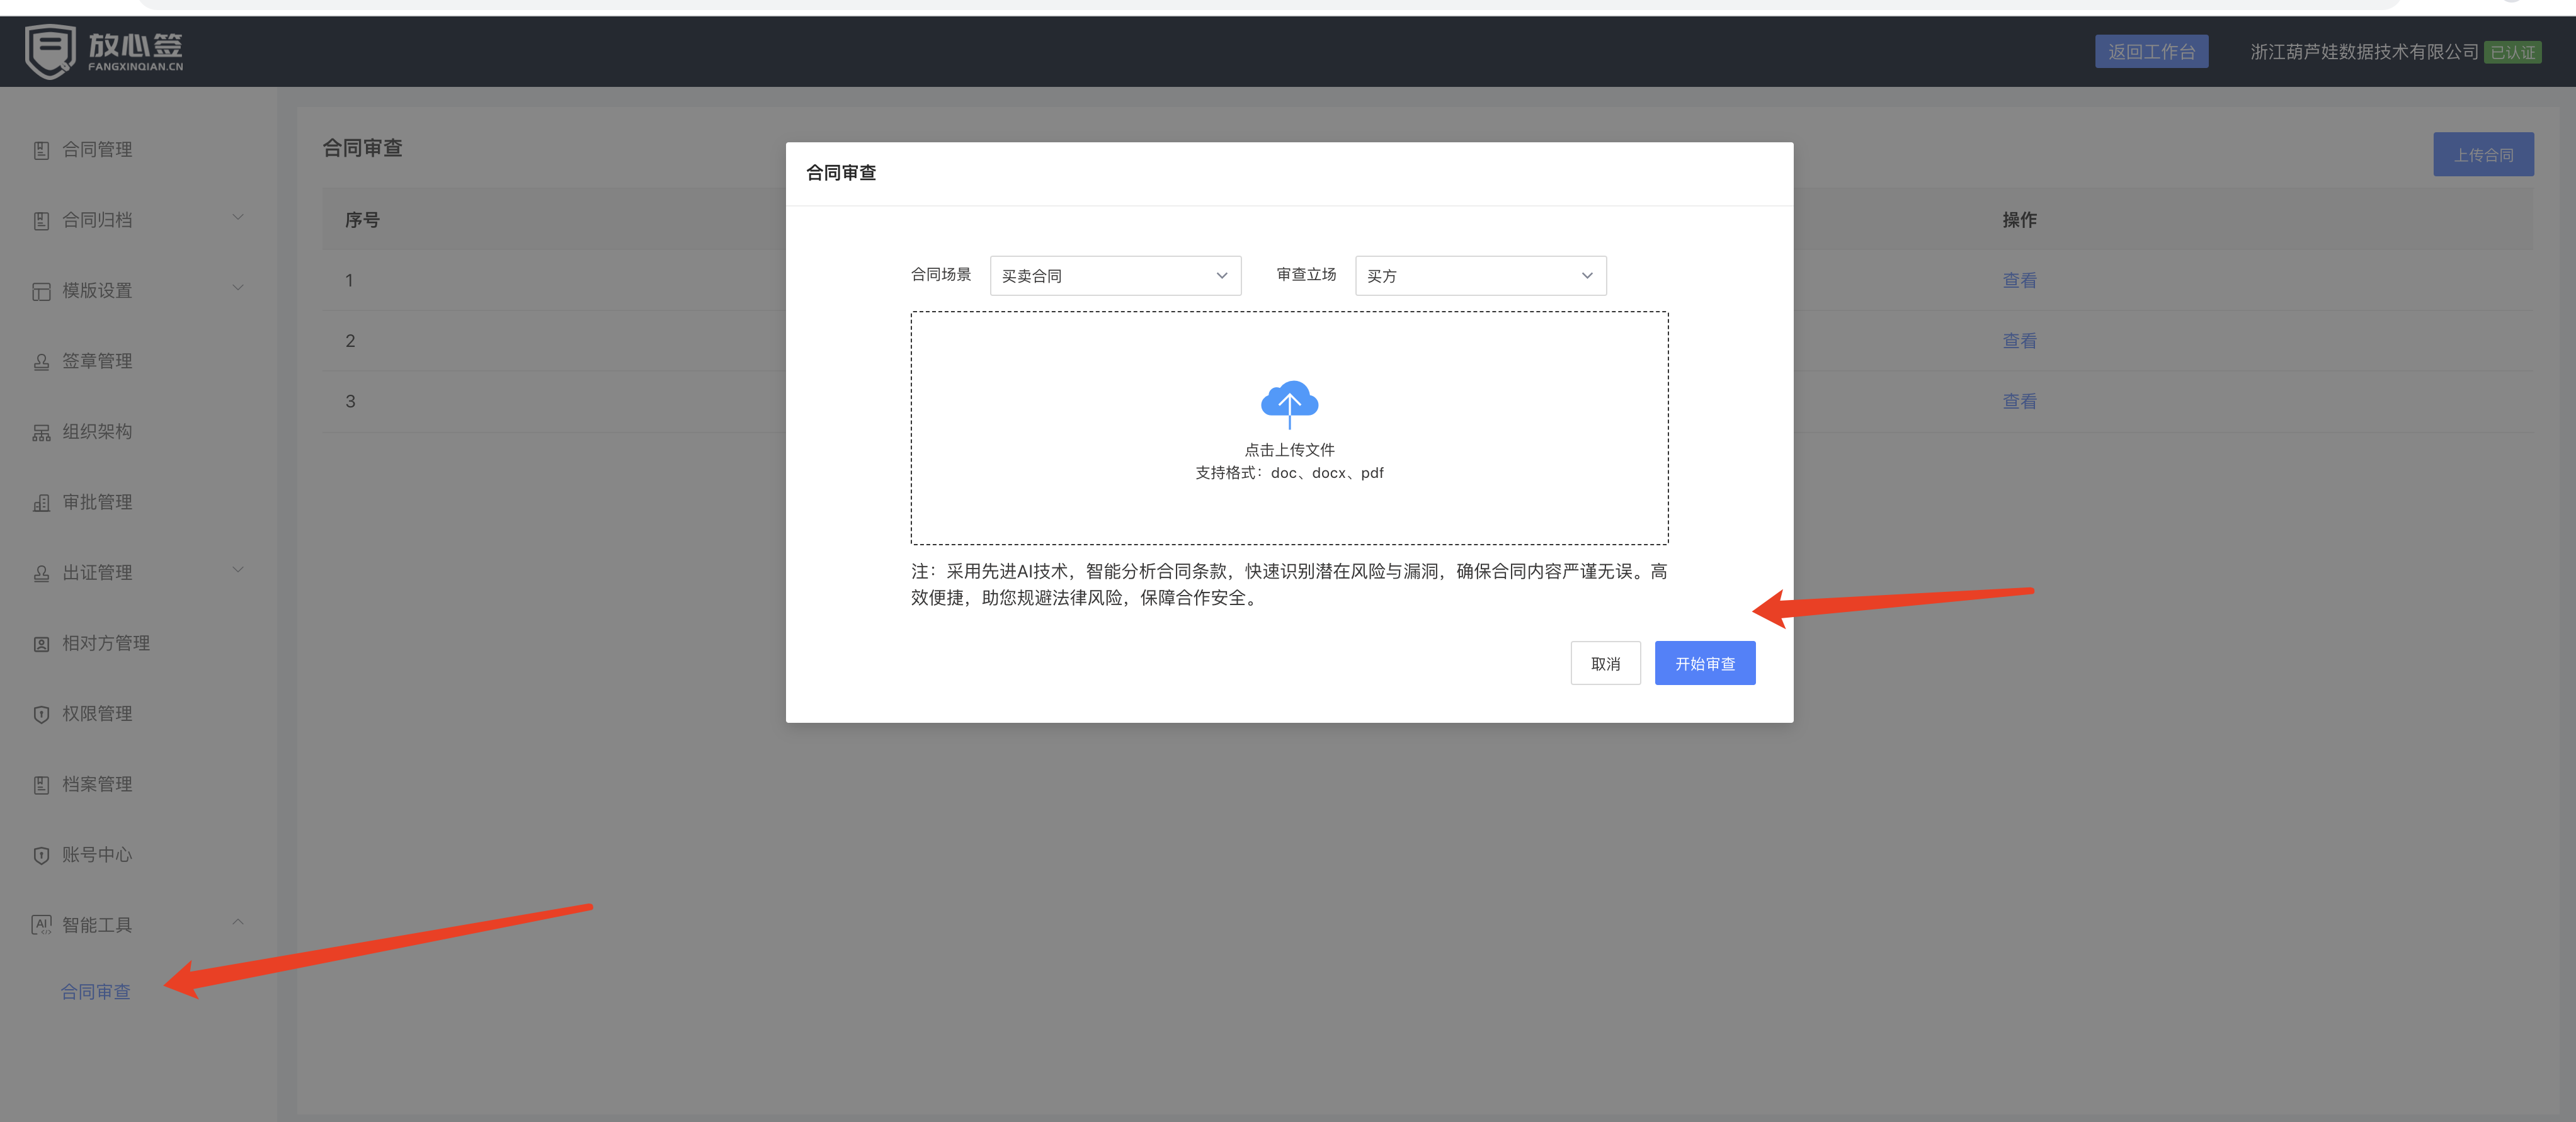Click the cloud upload icon

click(1289, 404)
